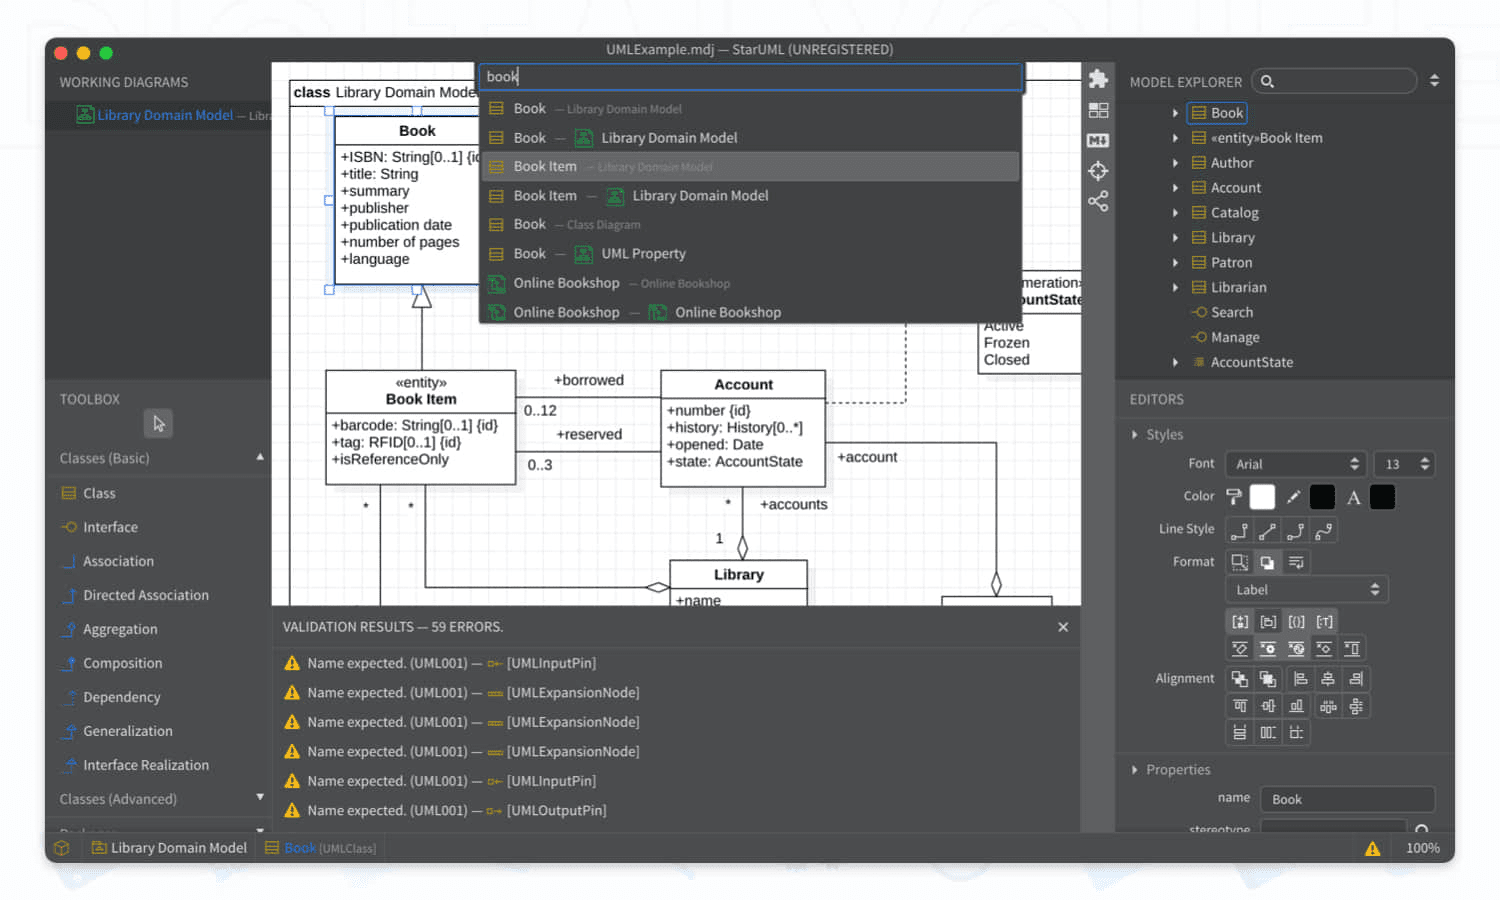Click the Align Middle vertically icon
The width and height of the screenshot is (1500, 900).
pyautogui.click(x=1268, y=706)
